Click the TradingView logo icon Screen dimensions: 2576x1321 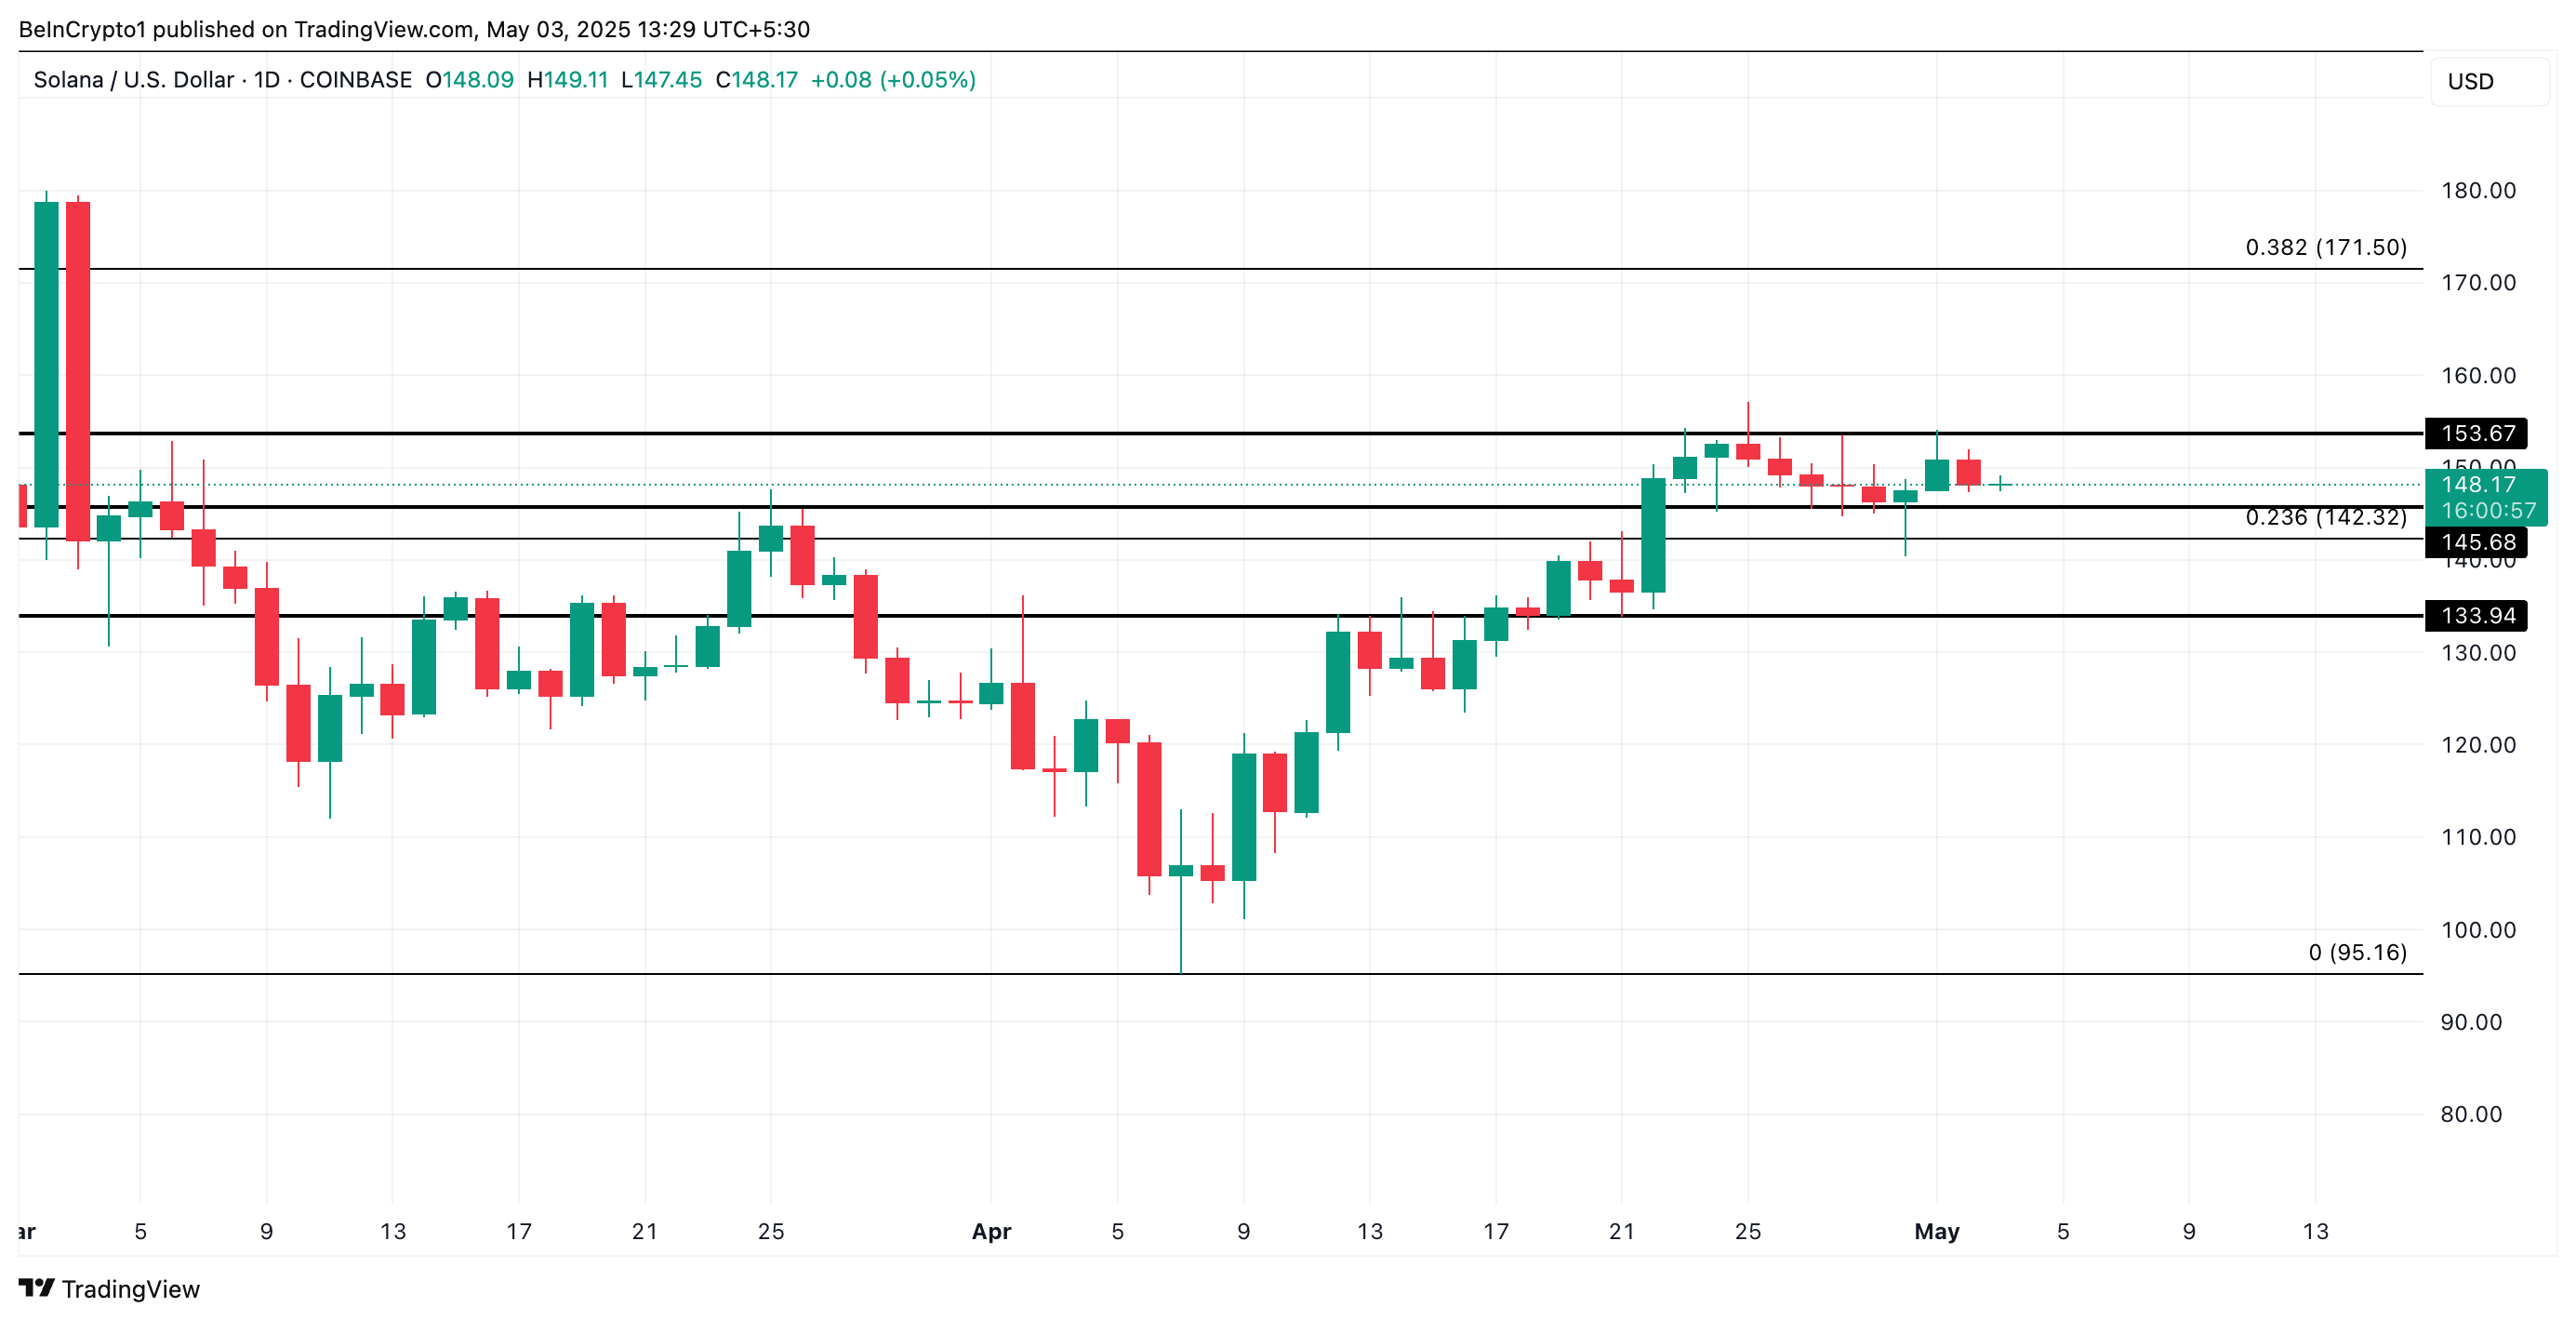[36, 1288]
